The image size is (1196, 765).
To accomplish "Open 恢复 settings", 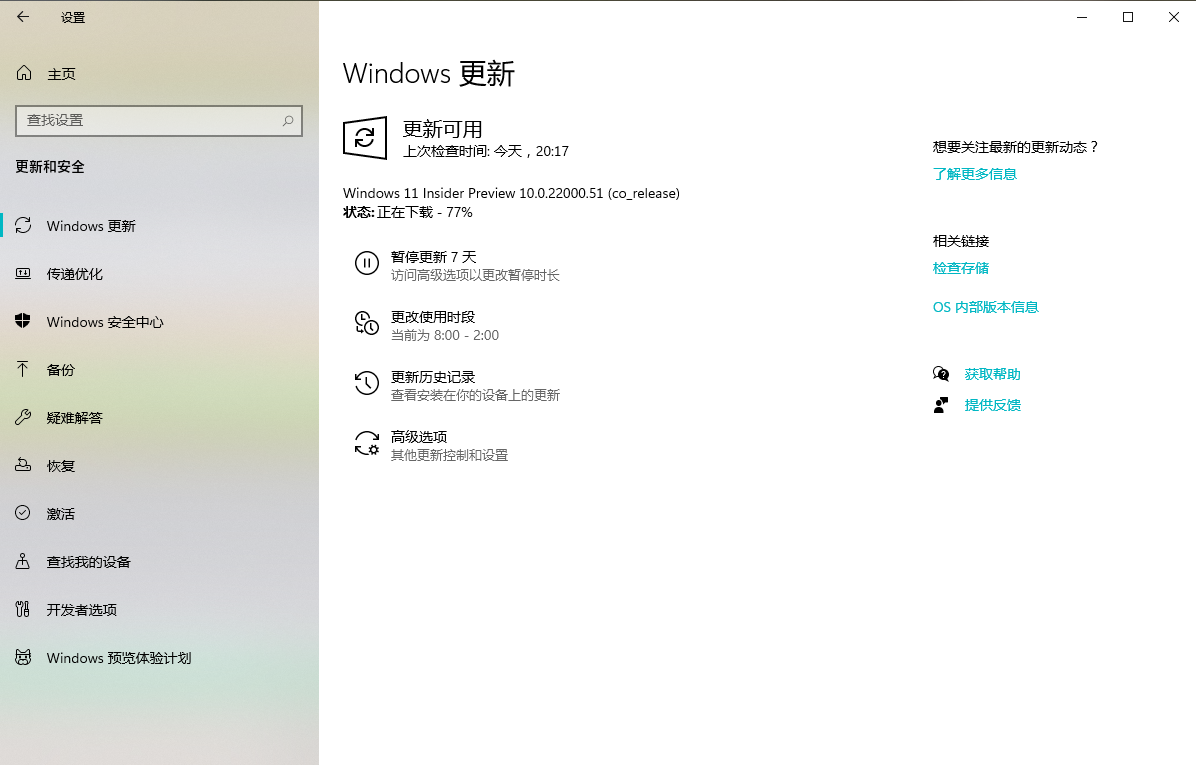I will pyautogui.click(x=159, y=466).
